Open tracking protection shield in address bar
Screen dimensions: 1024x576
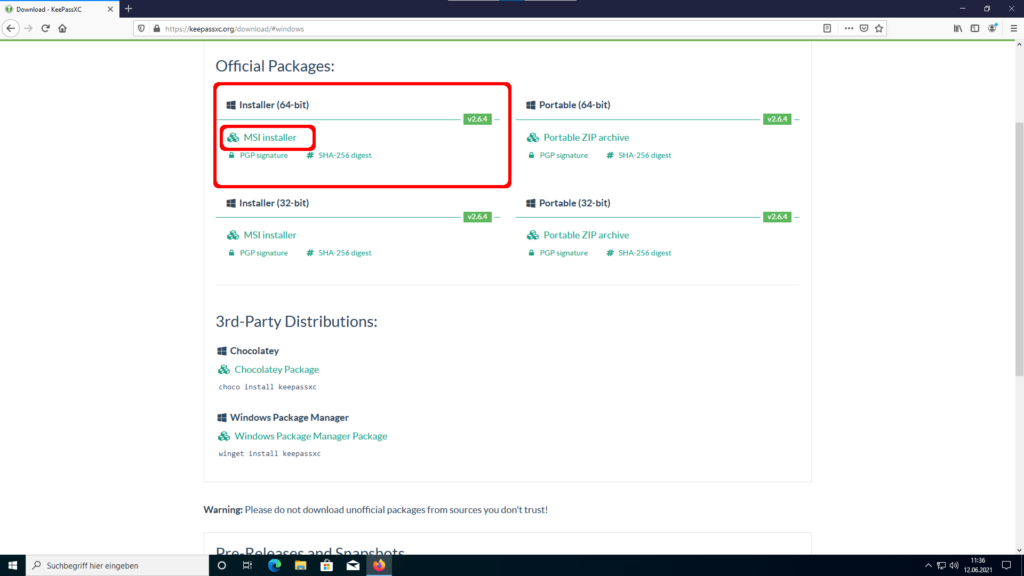[141, 29]
